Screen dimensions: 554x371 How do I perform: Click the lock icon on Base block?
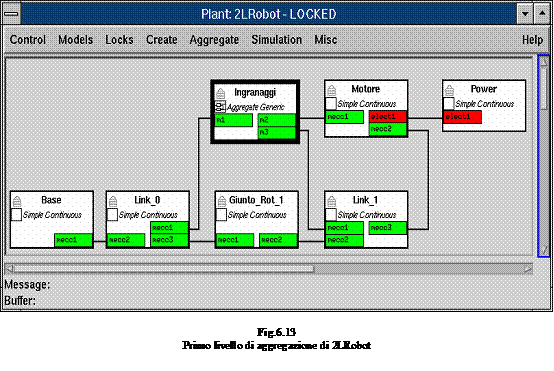point(17,201)
